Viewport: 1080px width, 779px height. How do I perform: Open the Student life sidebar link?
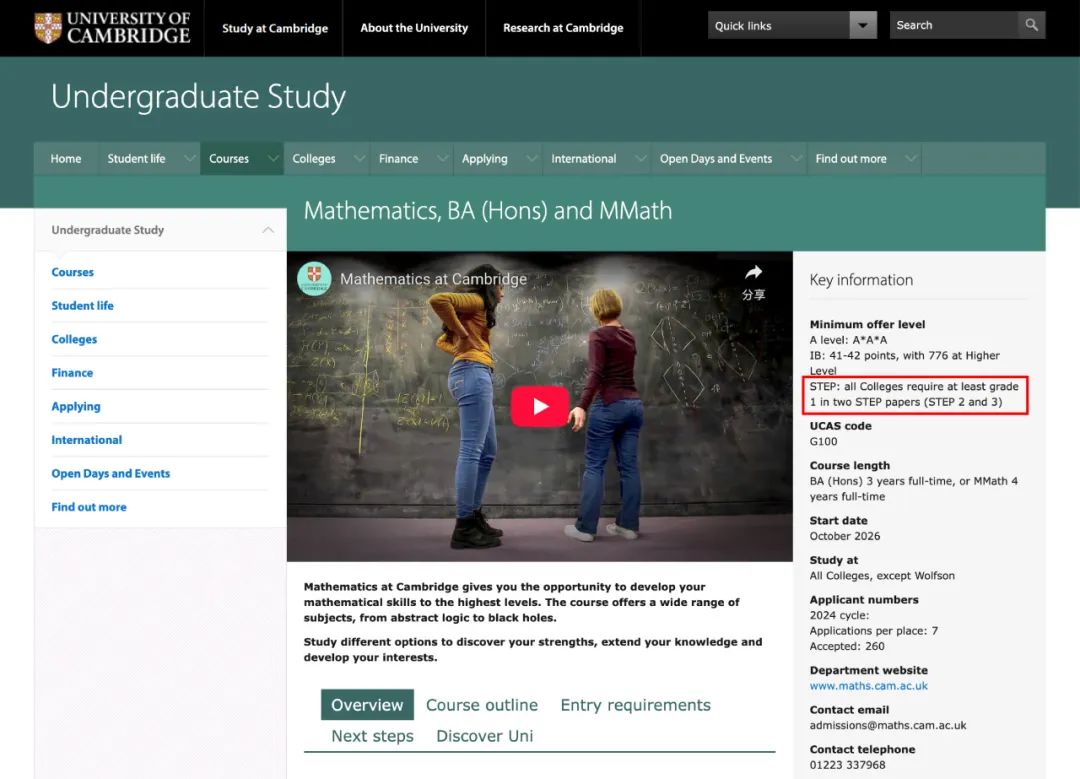click(82, 306)
